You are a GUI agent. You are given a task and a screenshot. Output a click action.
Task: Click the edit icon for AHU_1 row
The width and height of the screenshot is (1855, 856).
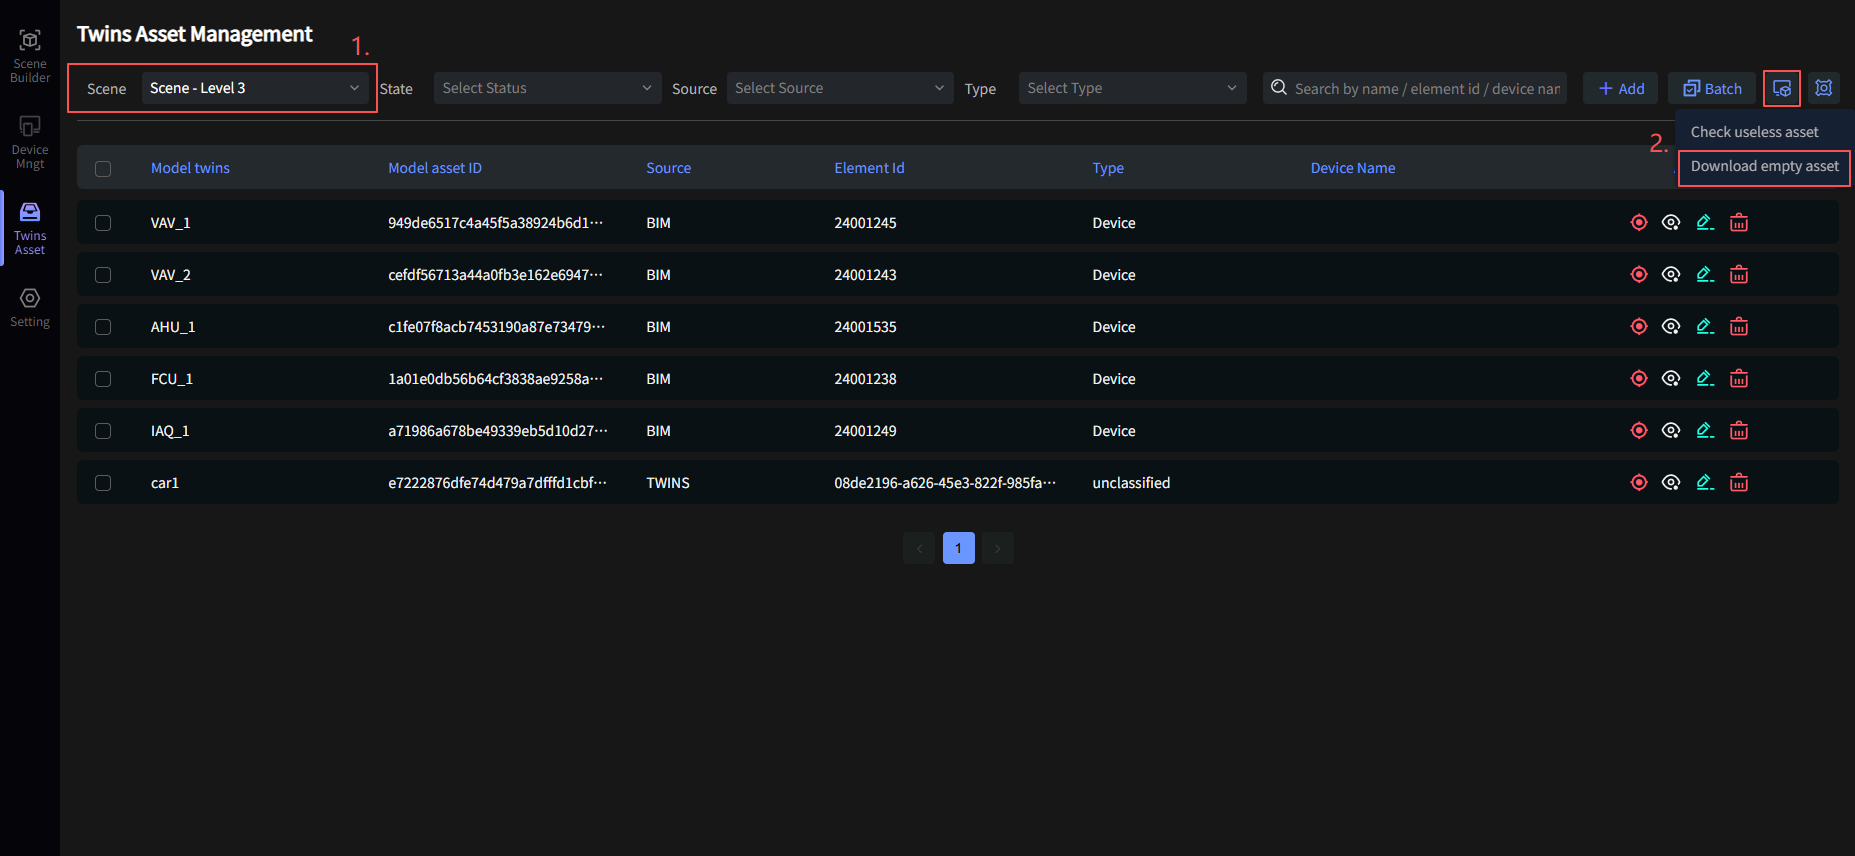(1705, 326)
